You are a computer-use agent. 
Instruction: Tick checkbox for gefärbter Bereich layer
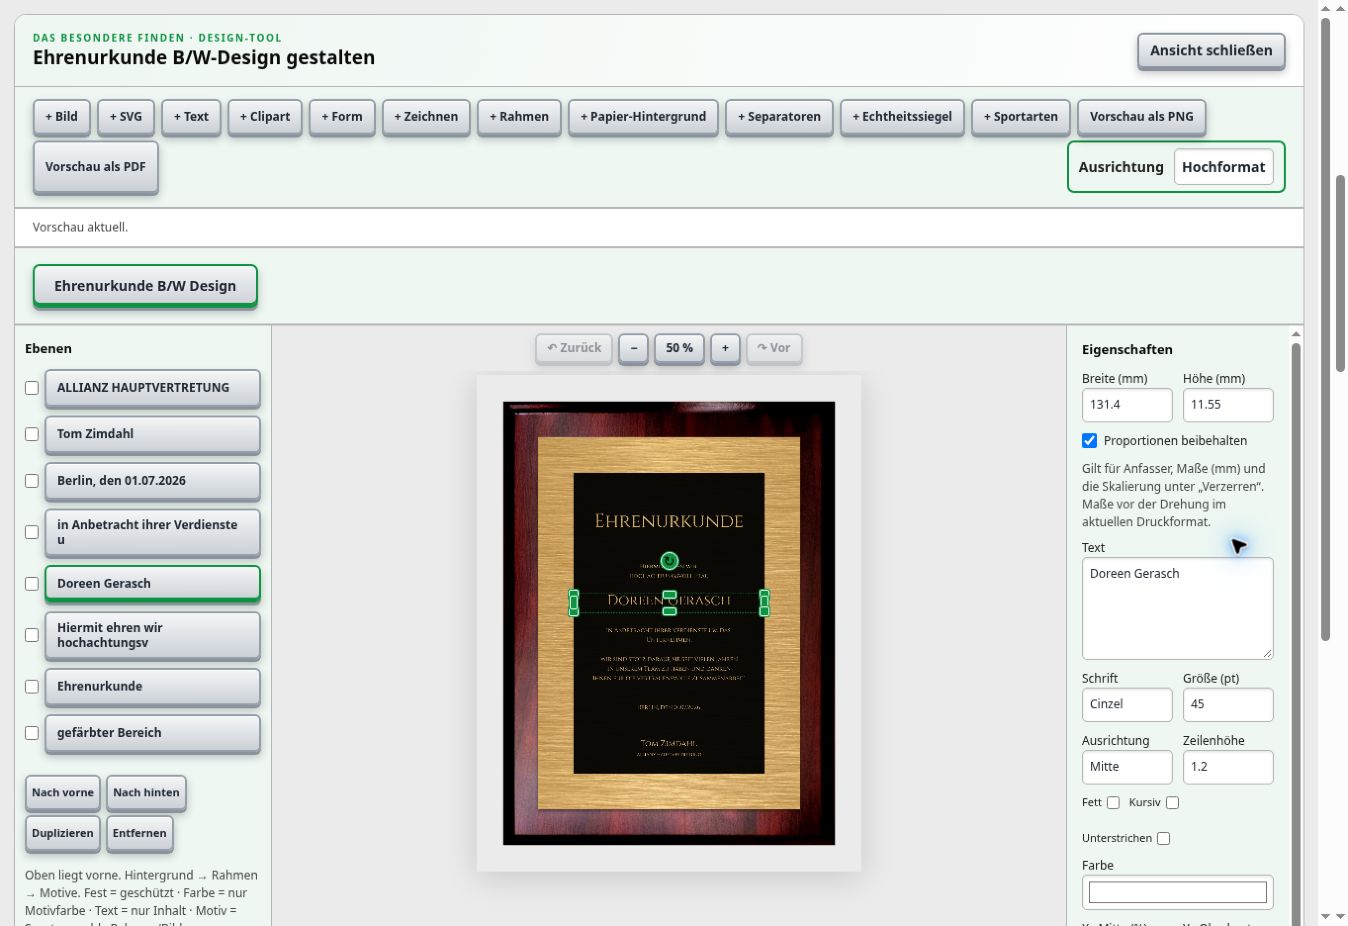pos(32,733)
